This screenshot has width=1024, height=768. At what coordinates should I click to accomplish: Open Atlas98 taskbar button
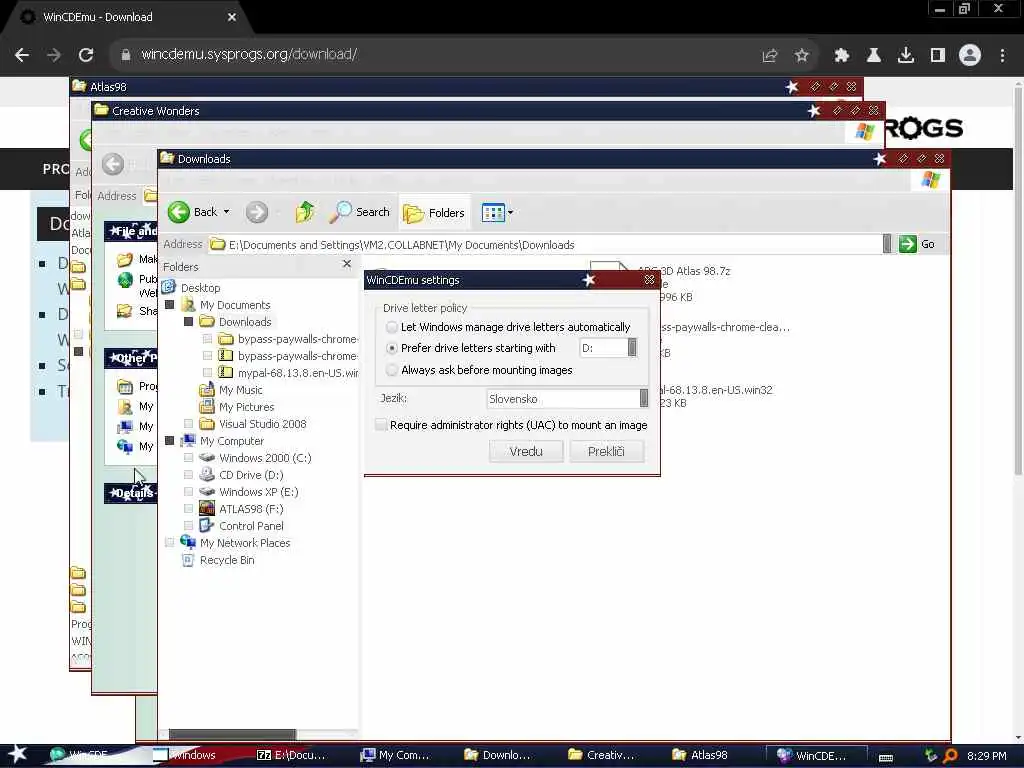(x=701, y=756)
